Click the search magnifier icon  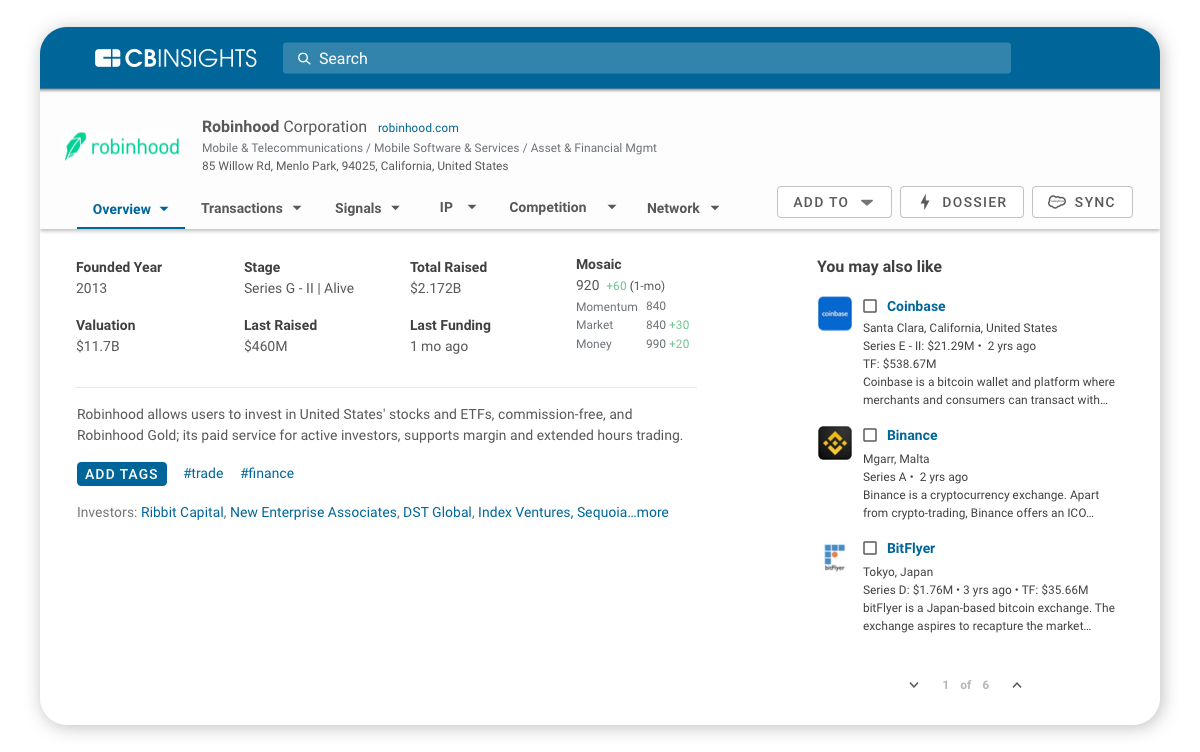pyautogui.click(x=304, y=59)
